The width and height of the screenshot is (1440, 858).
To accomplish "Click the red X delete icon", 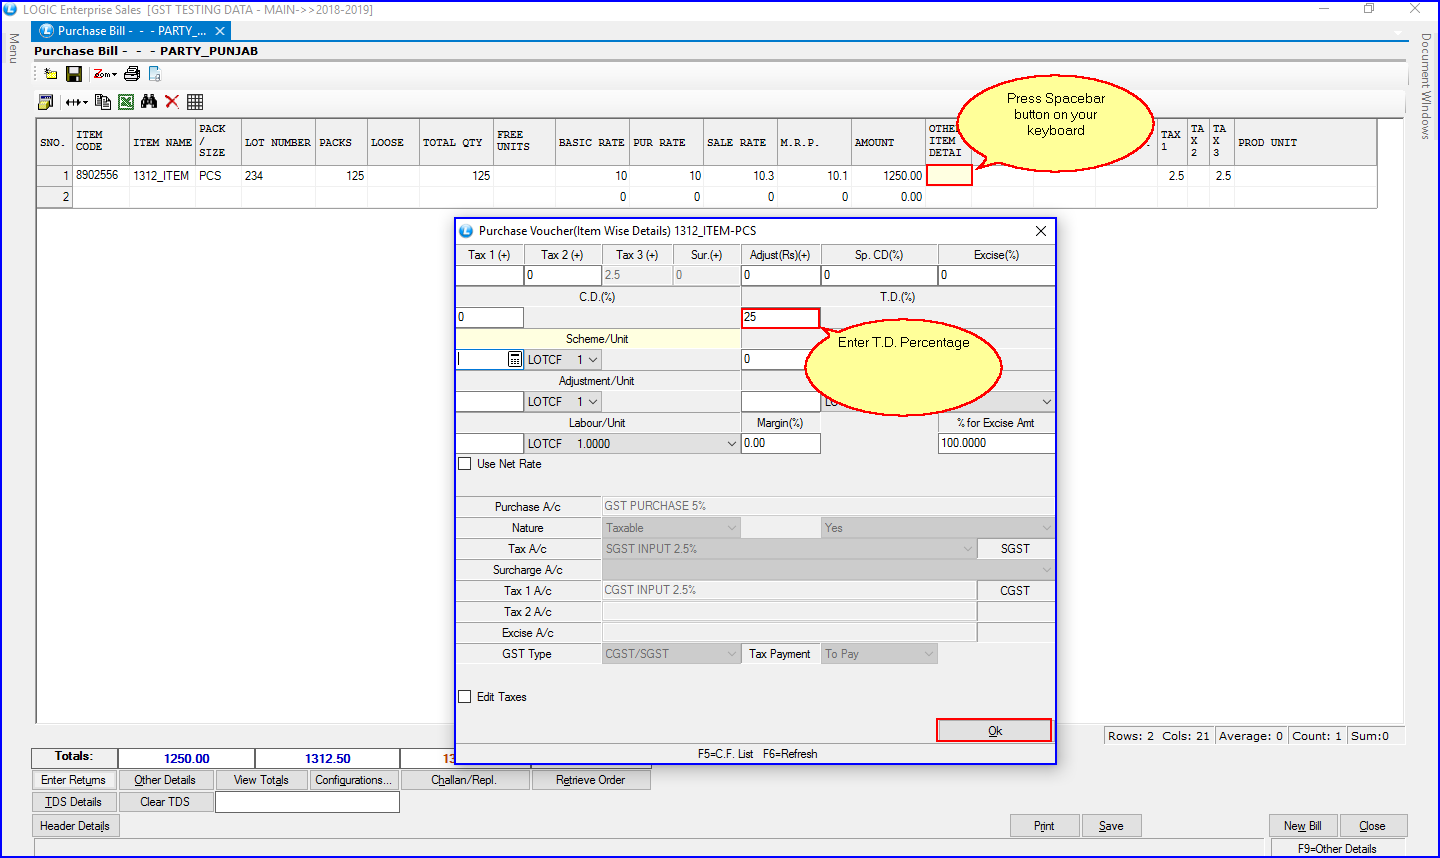I will 172,102.
